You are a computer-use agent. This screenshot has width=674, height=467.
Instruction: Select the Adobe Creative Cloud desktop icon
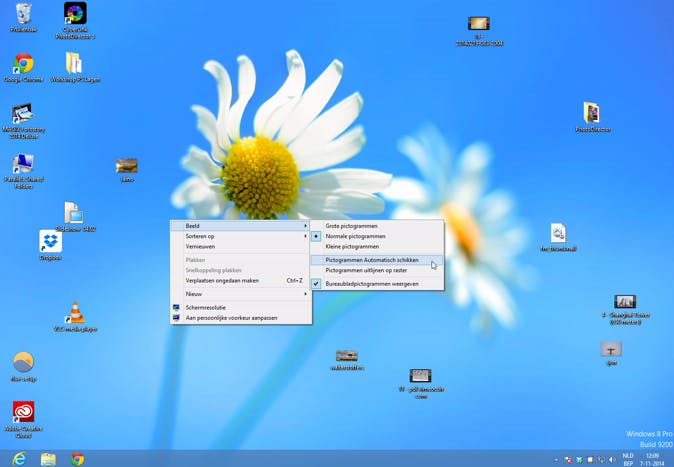tap(23, 419)
